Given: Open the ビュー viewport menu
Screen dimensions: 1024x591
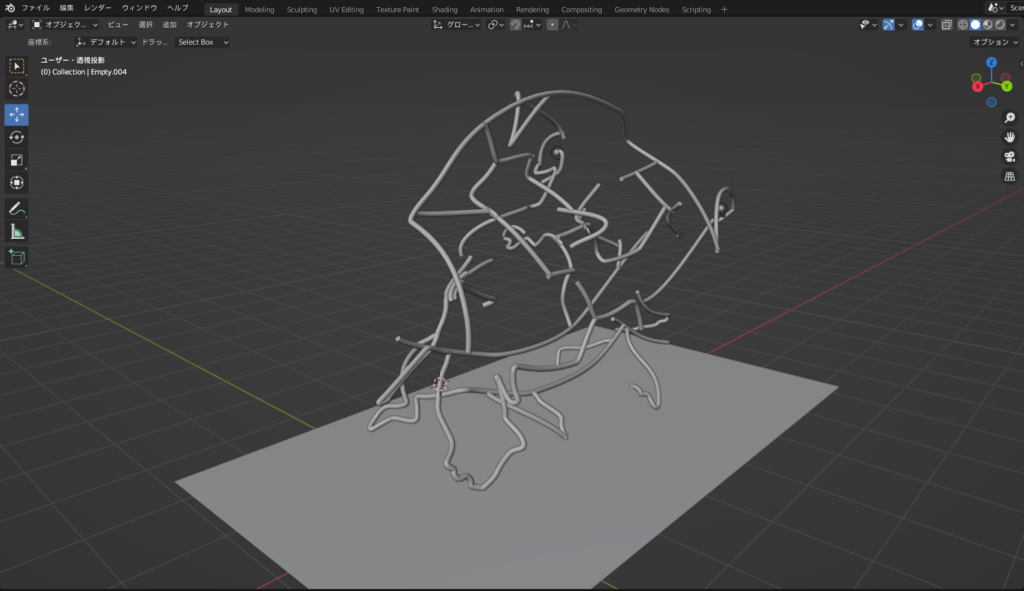Looking at the screenshot, I should pyautogui.click(x=118, y=25).
